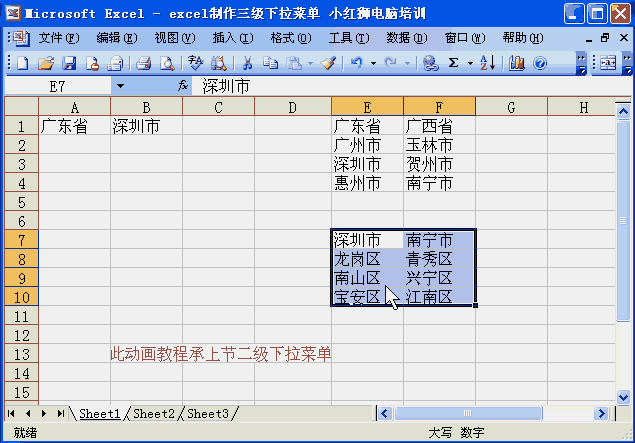Click the fx insert function icon

pyautogui.click(x=183, y=85)
